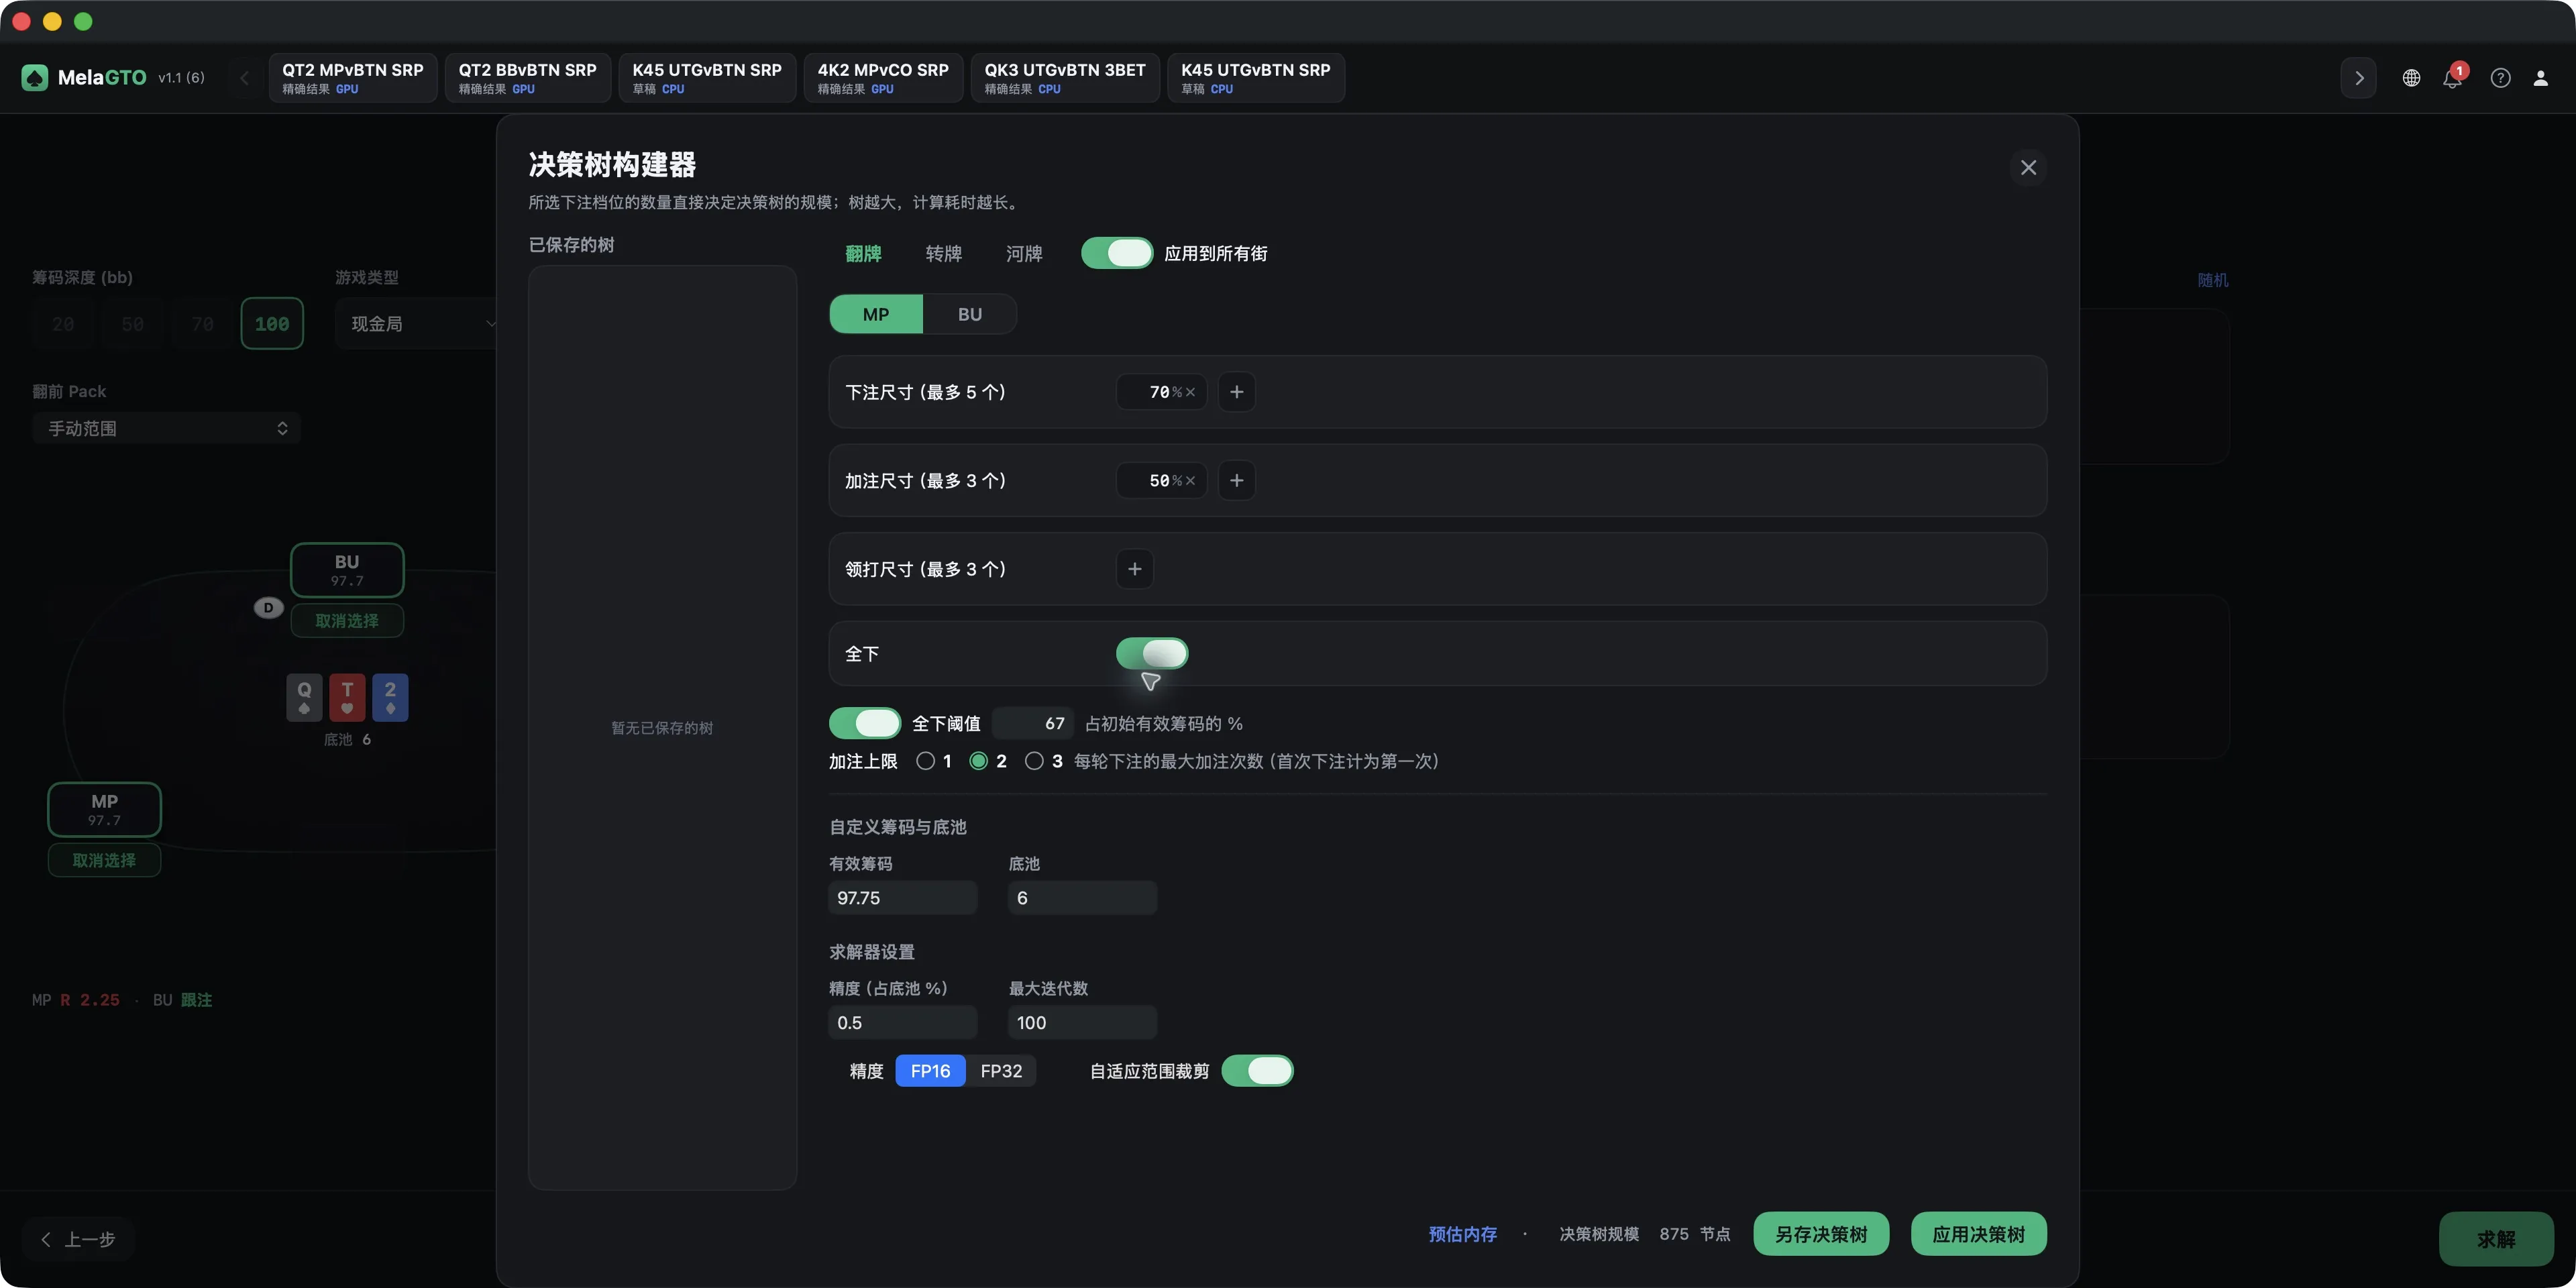Select FP32 precision option
The height and width of the screenshot is (1288, 2576).
[1001, 1071]
